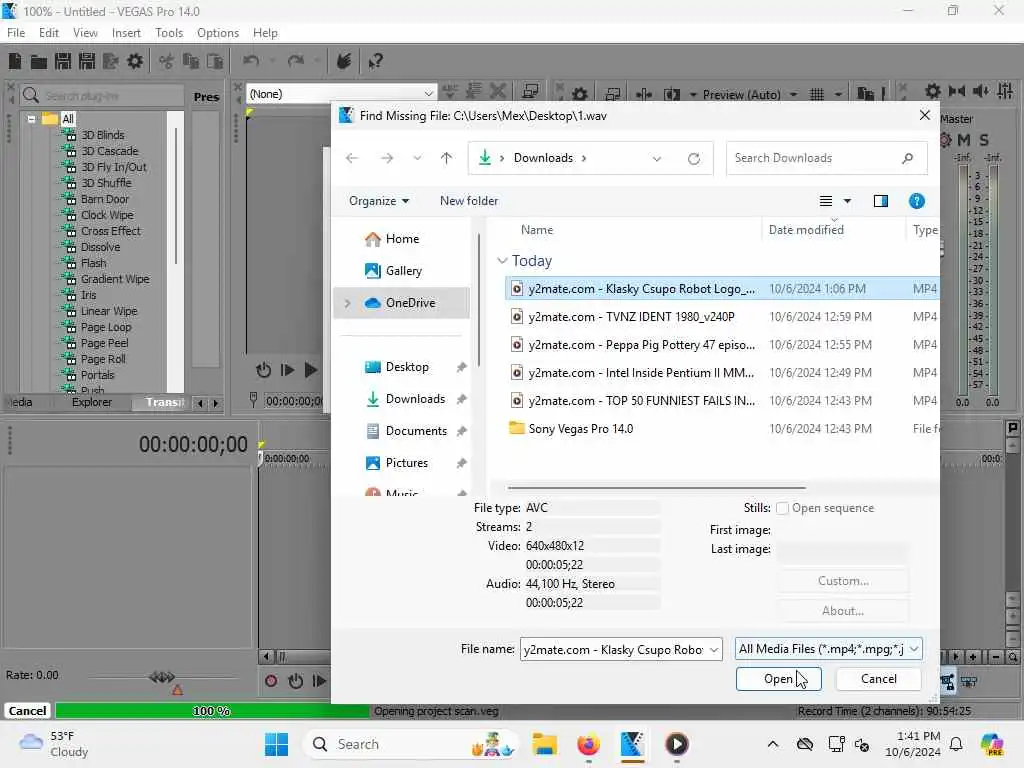Go back in the file dialog

point(352,158)
